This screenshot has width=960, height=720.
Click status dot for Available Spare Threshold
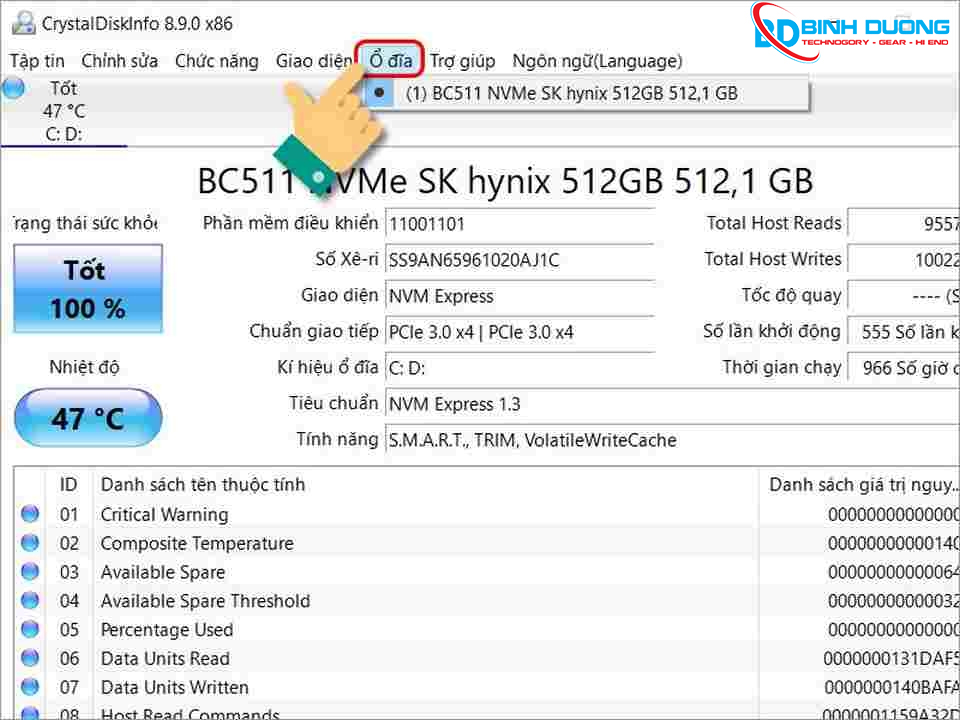pyautogui.click(x=29, y=601)
